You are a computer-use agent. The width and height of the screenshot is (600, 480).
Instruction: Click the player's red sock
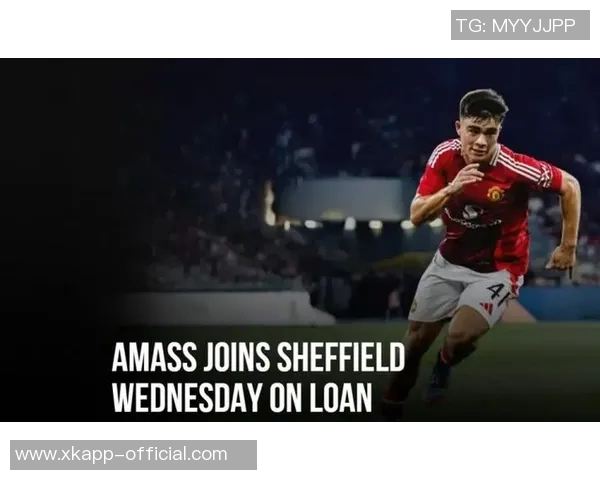[445, 356]
